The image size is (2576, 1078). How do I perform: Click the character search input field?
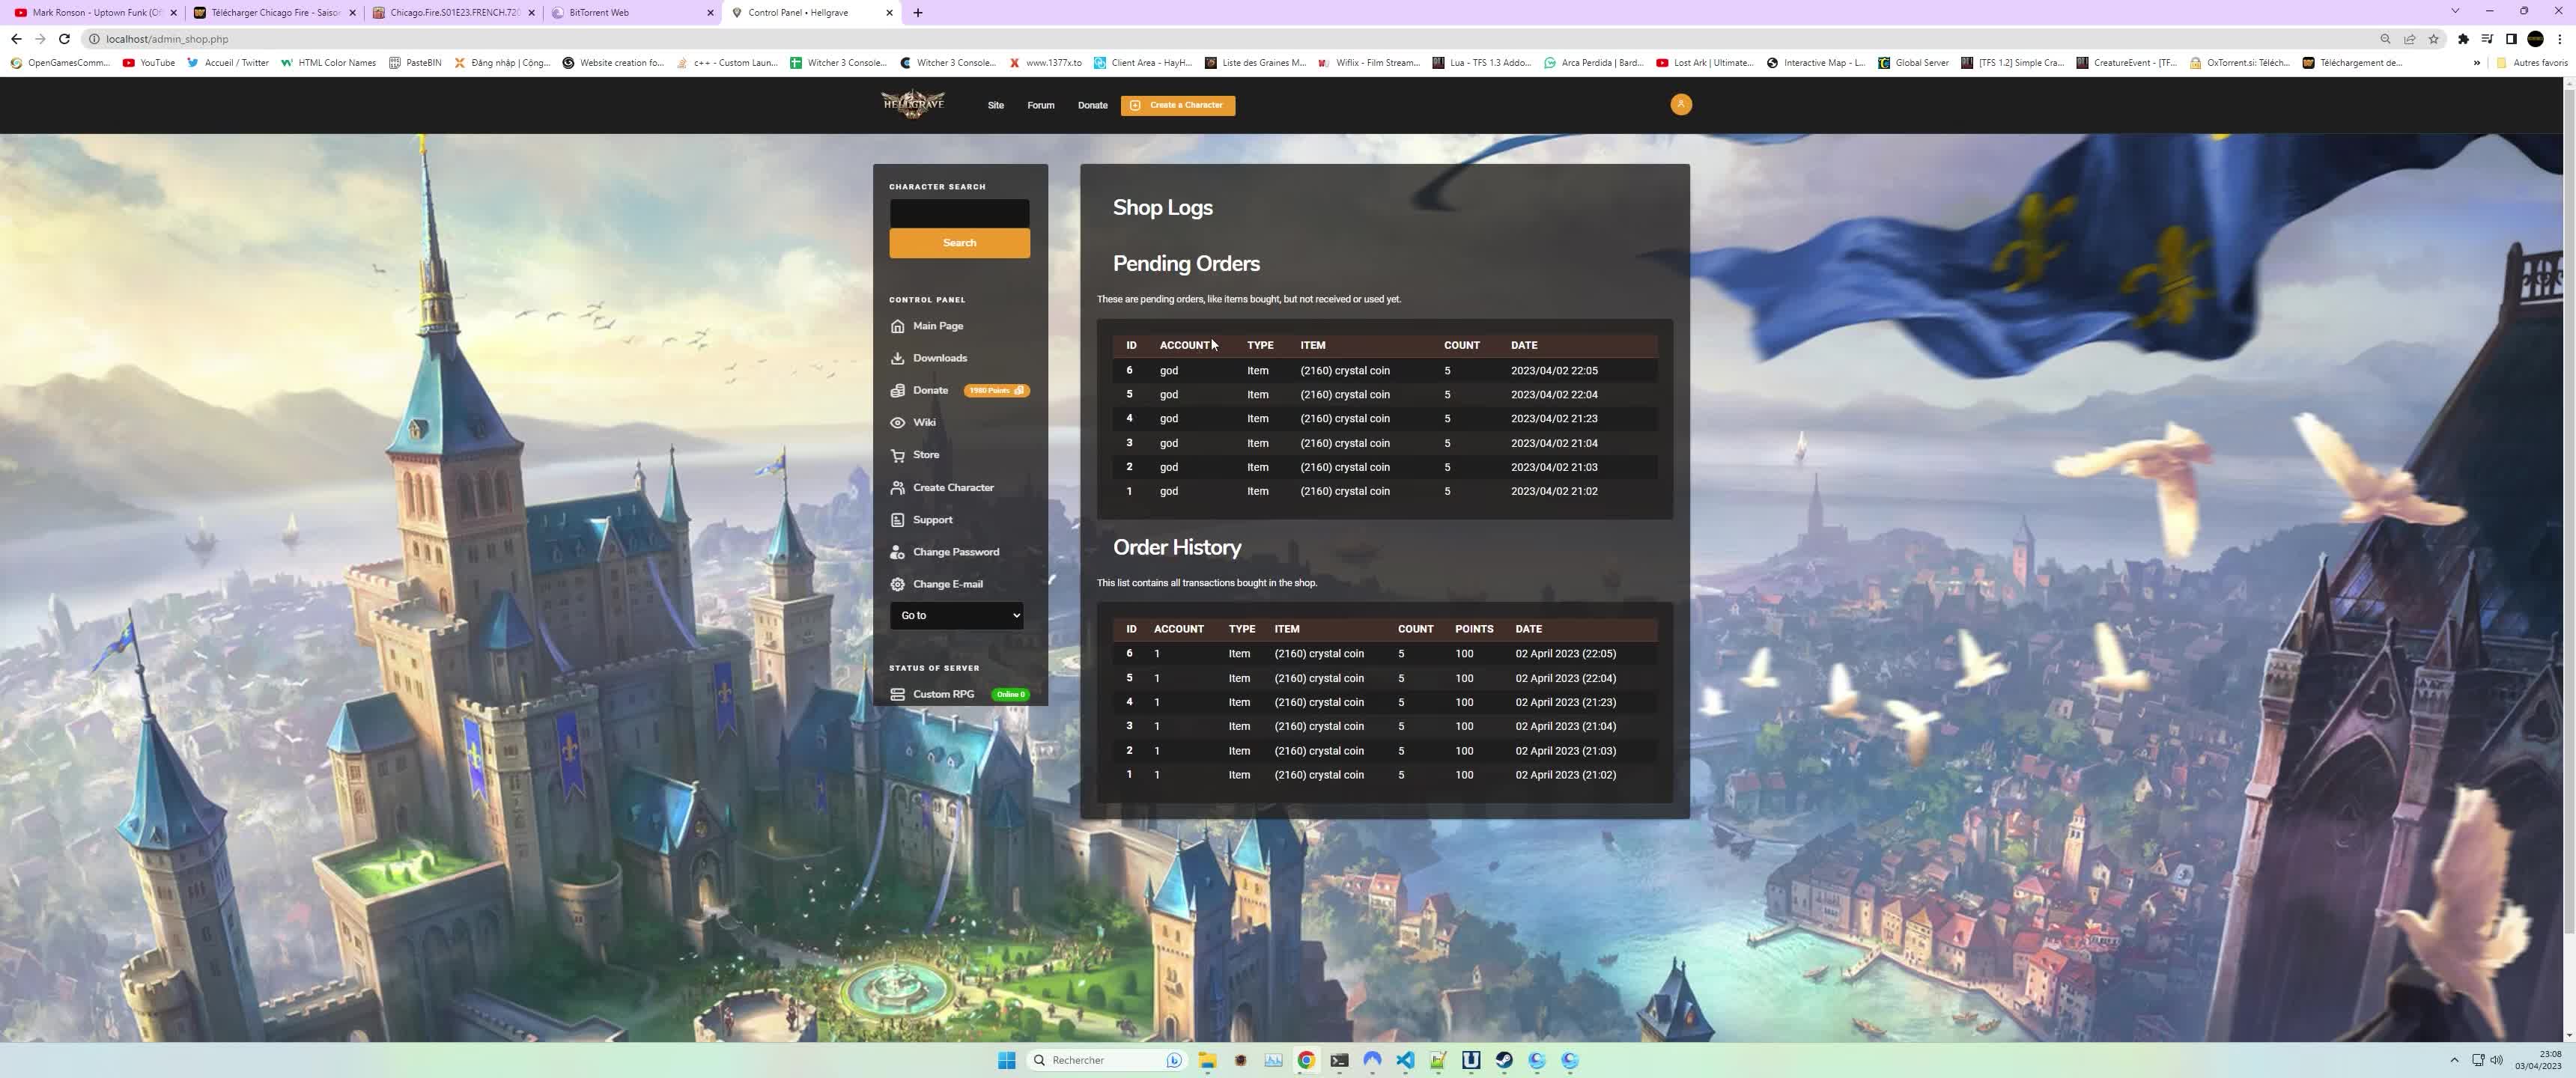tap(959, 213)
